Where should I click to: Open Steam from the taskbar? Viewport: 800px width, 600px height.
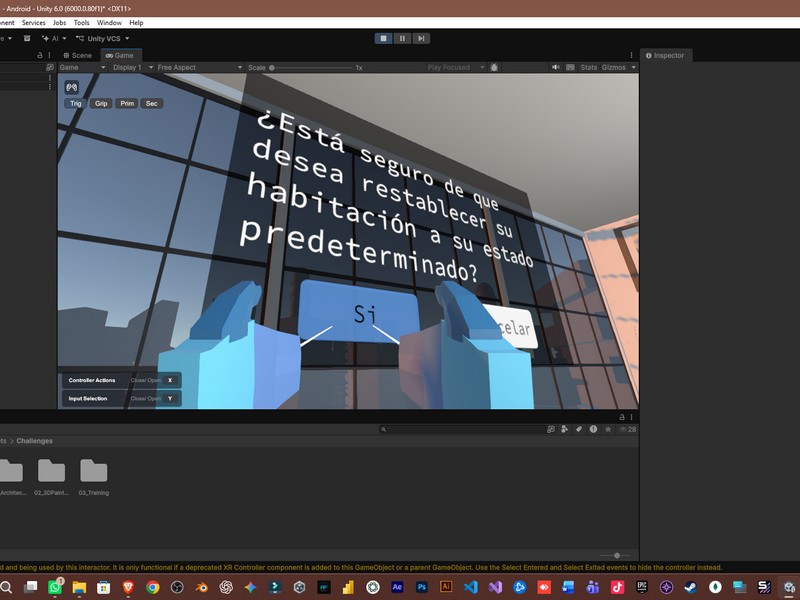[x=691, y=587]
